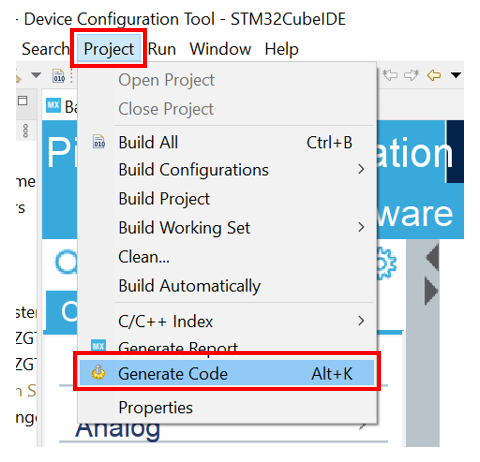Open the dropdown arrow at toolbar right end
480x462 pixels.
pos(456,75)
